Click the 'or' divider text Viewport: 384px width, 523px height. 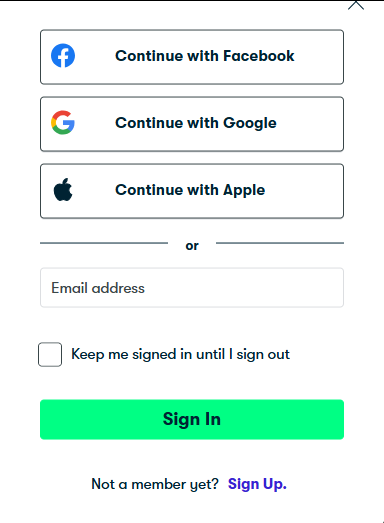[x=192, y=246]
